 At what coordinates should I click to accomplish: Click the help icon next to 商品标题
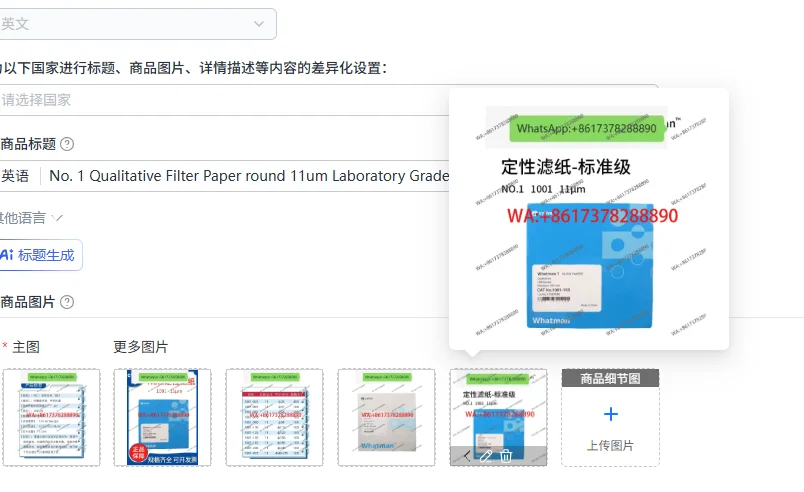67,144
